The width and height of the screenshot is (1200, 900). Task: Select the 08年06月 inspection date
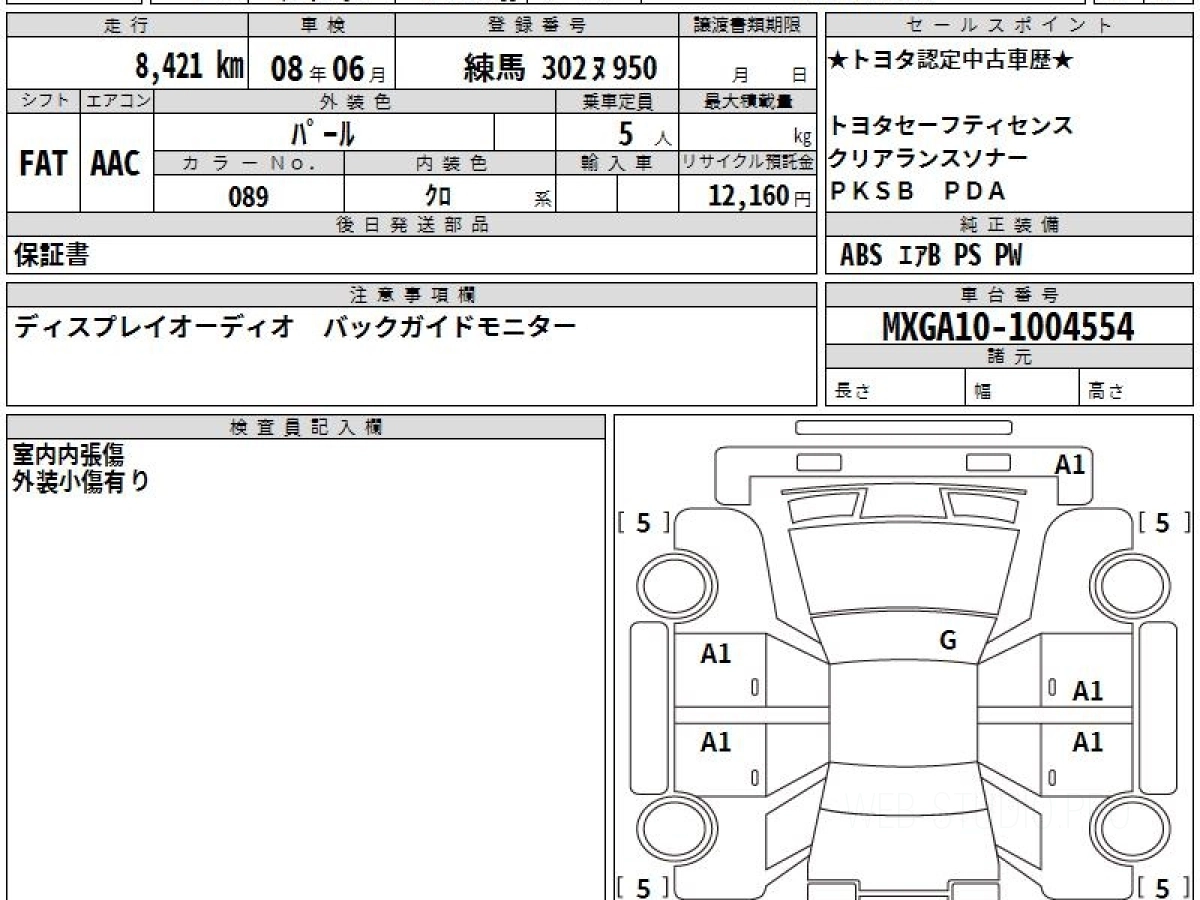(327, 68)
